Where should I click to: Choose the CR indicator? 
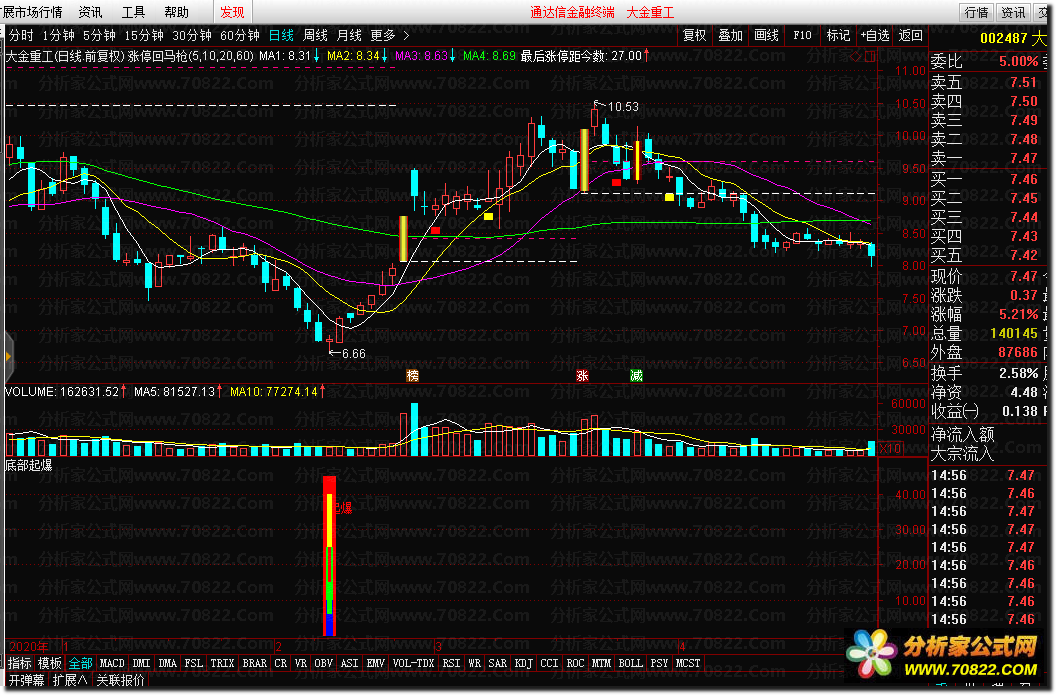point(280,663)
